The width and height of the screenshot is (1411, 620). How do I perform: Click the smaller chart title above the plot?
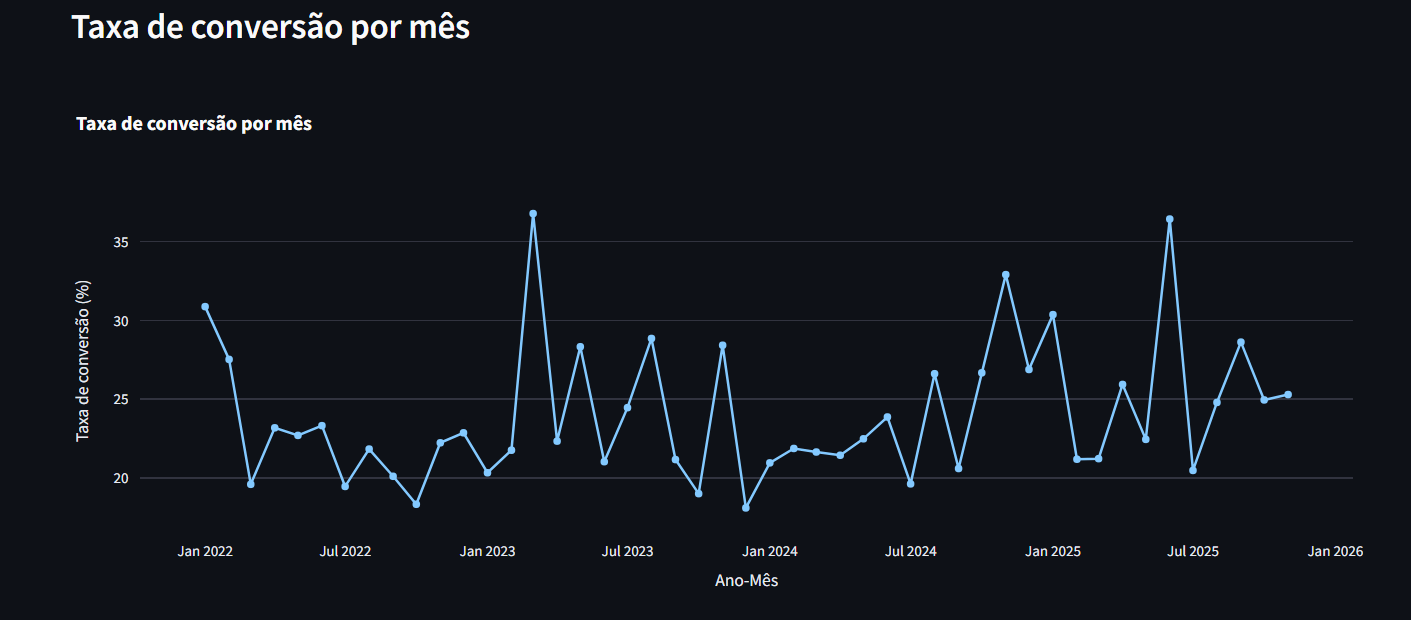[194, 124]
